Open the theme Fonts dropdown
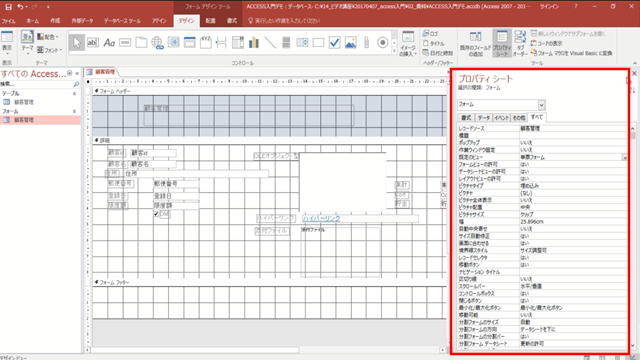 49,50
